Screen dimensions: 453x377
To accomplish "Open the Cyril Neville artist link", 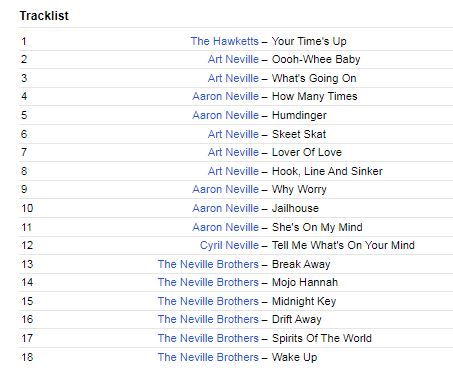I will pos(229,245).
